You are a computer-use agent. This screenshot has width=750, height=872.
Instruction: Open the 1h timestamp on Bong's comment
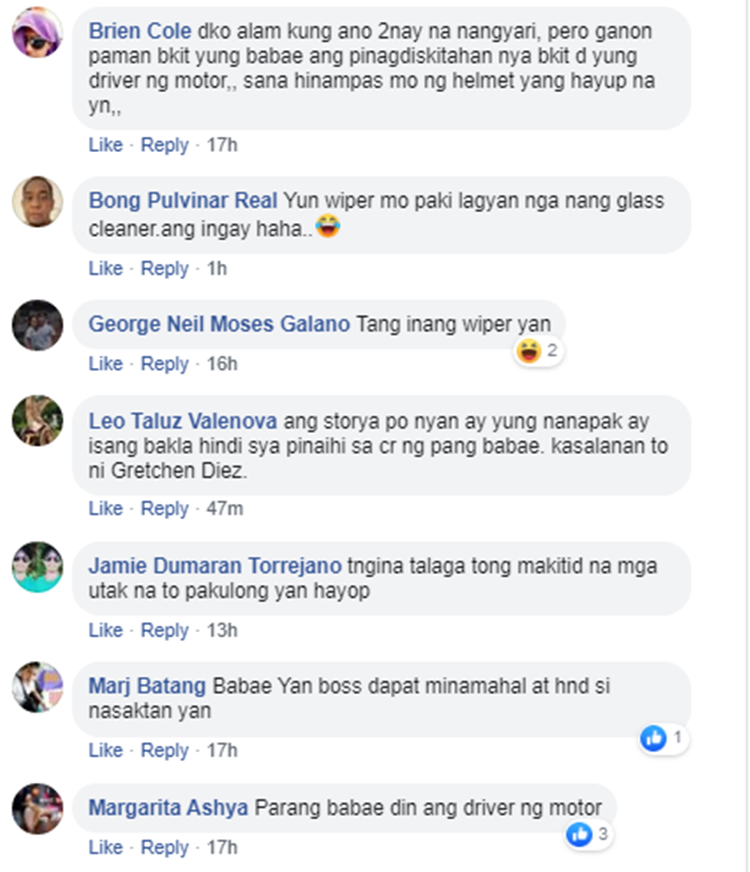[x=217, y=269]
